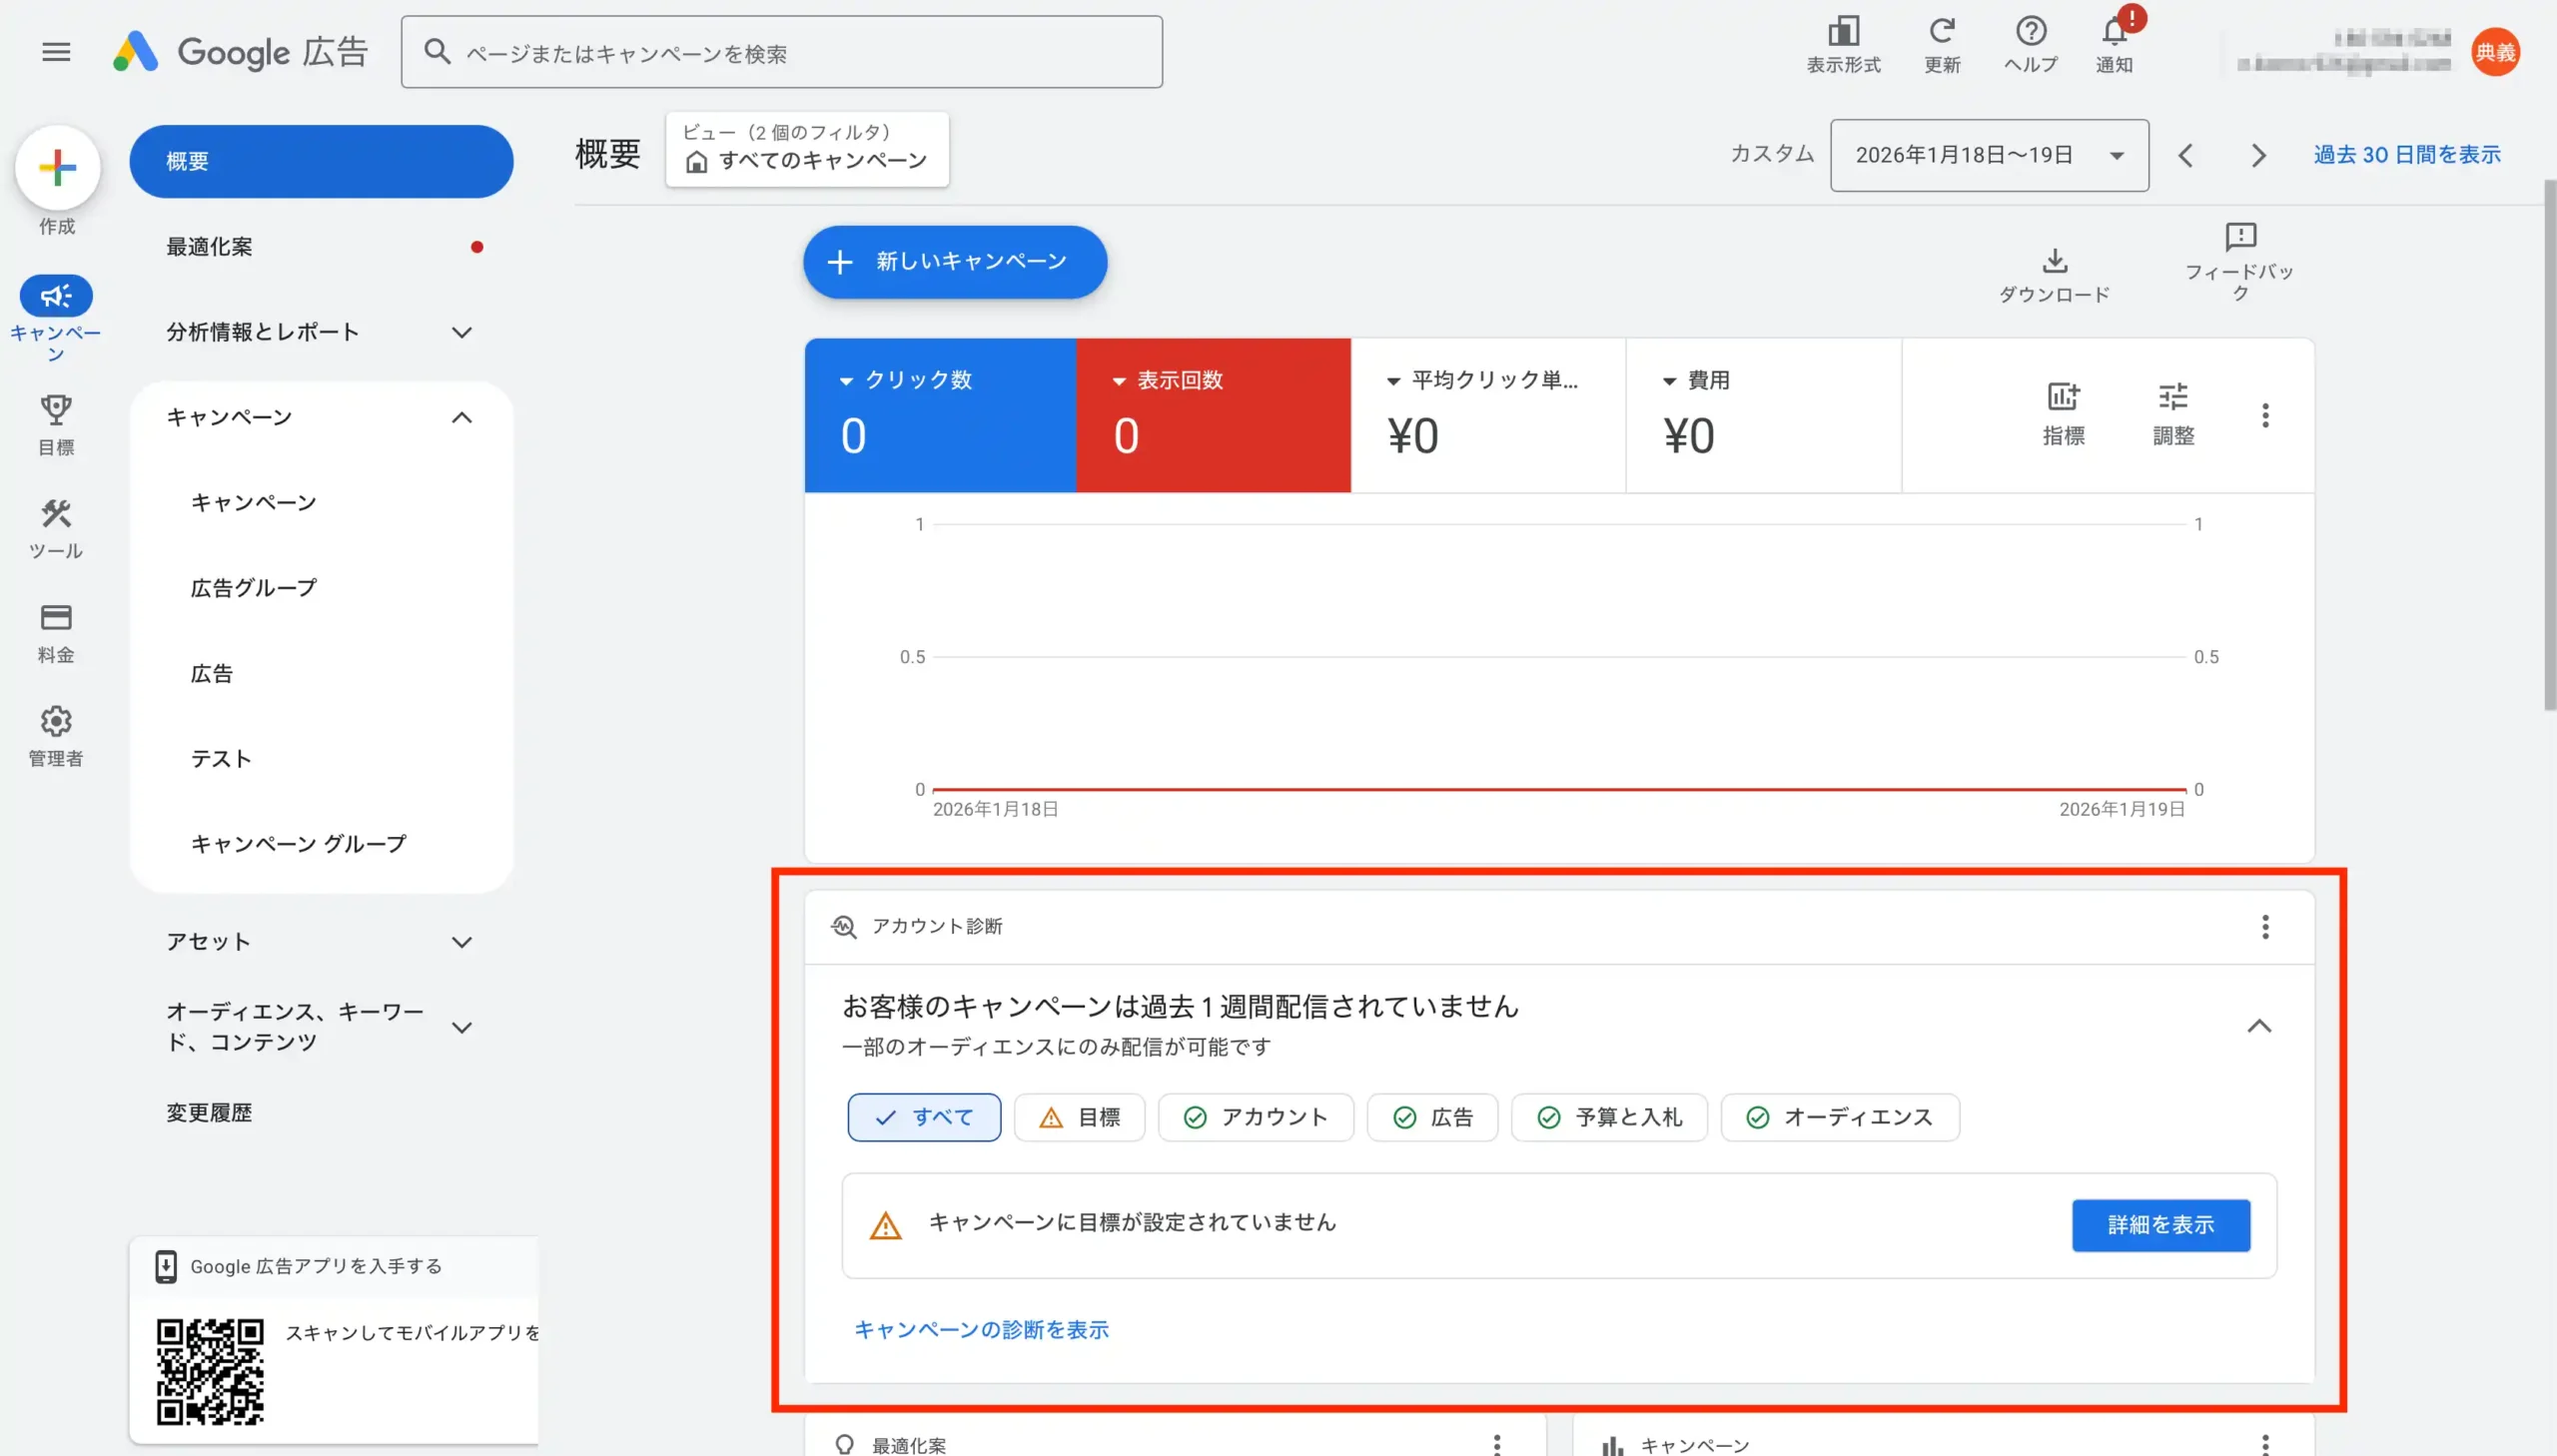This screenshot has height=1456, width=2557.
Task: Select the 広告 filter chip in account diagnosis
Action: [1432, 1117]
